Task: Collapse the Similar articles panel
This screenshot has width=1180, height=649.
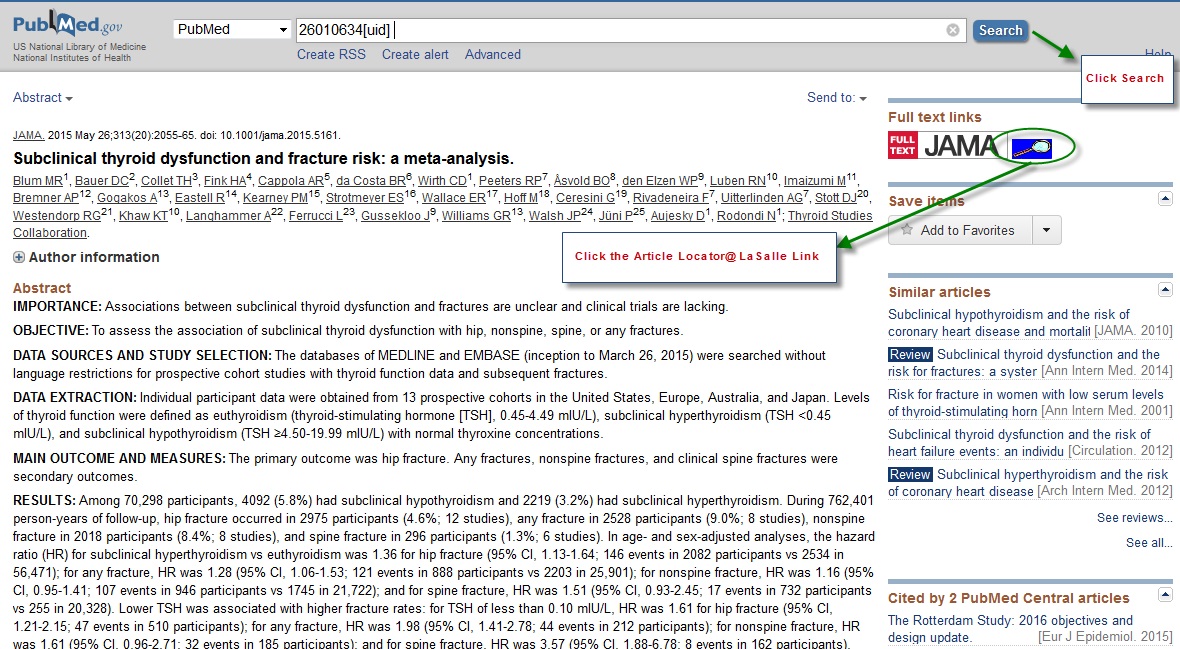Action: [1164, 289]
